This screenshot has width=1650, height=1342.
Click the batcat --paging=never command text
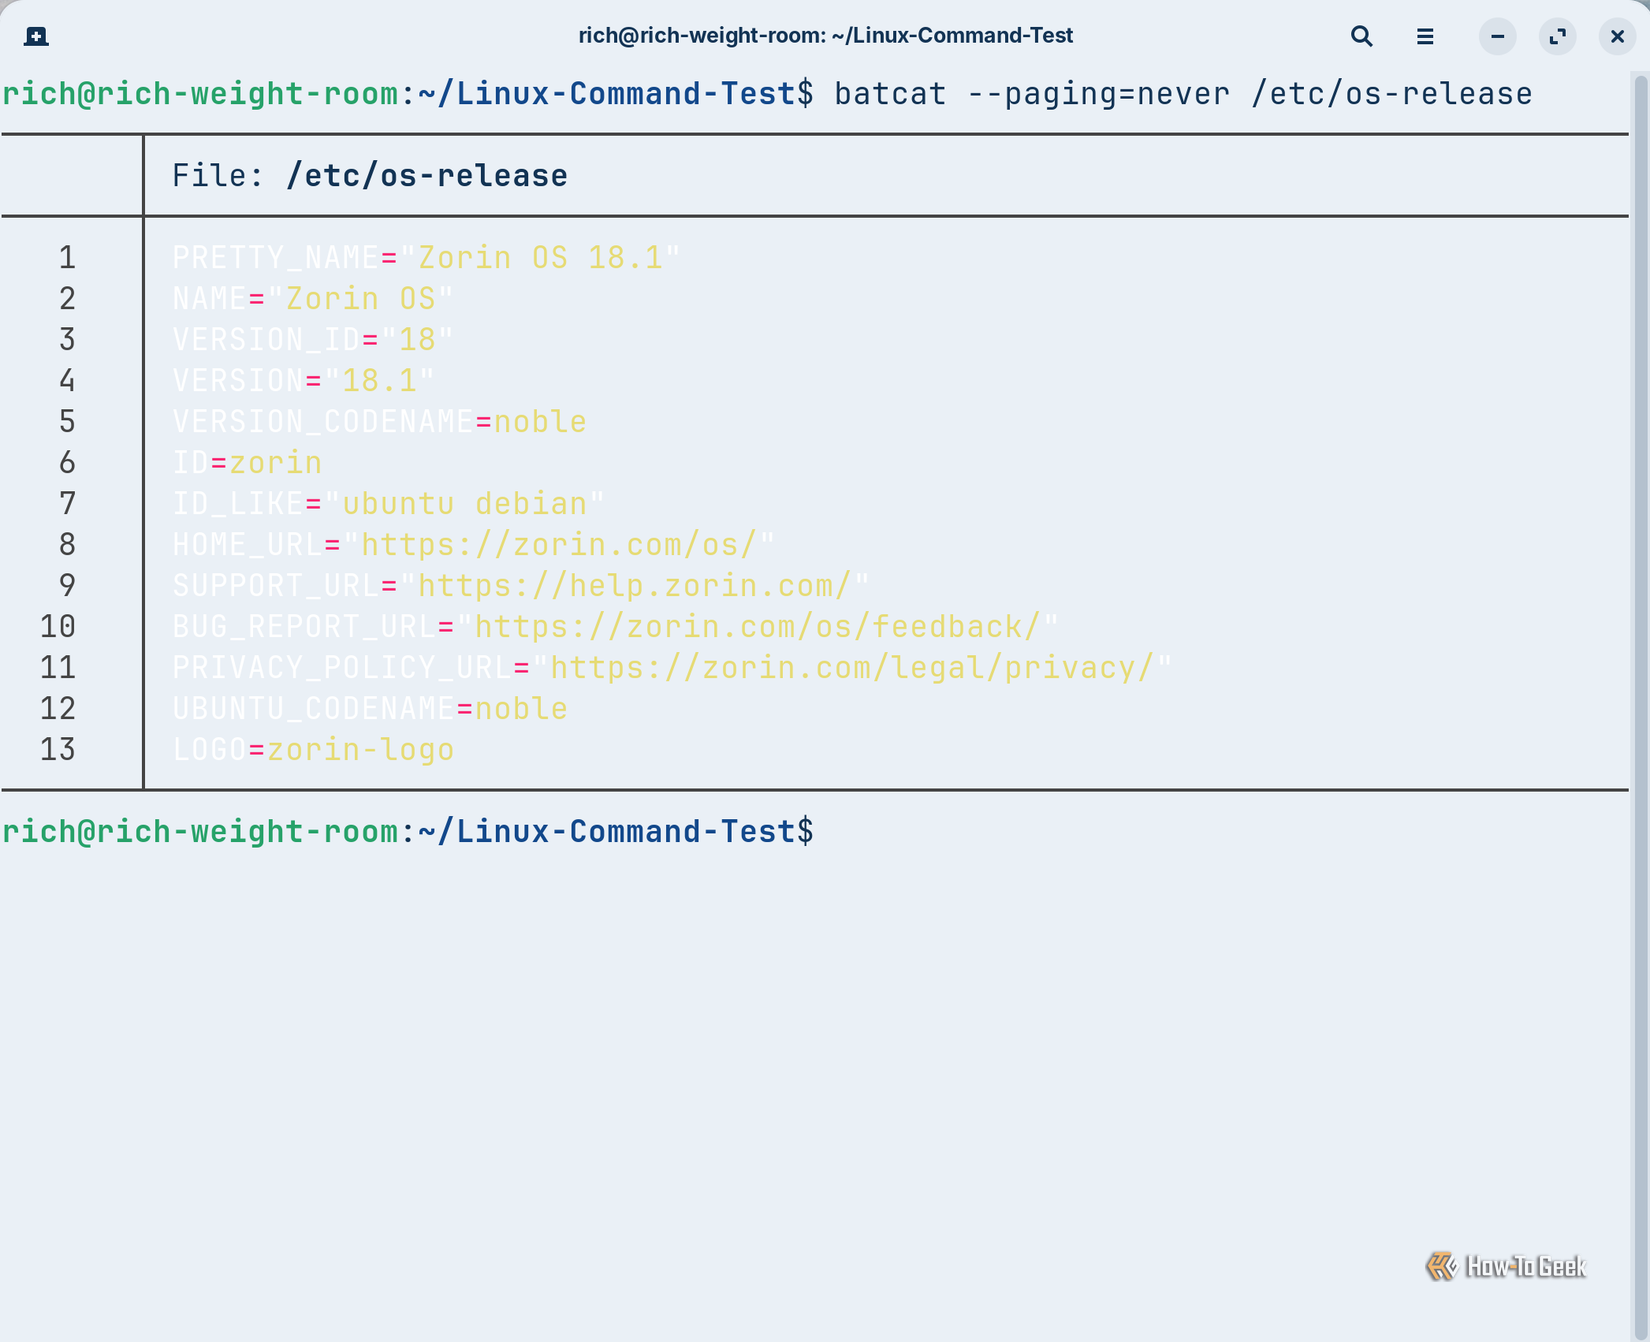pyautogui.click(x=1183, y=94)
